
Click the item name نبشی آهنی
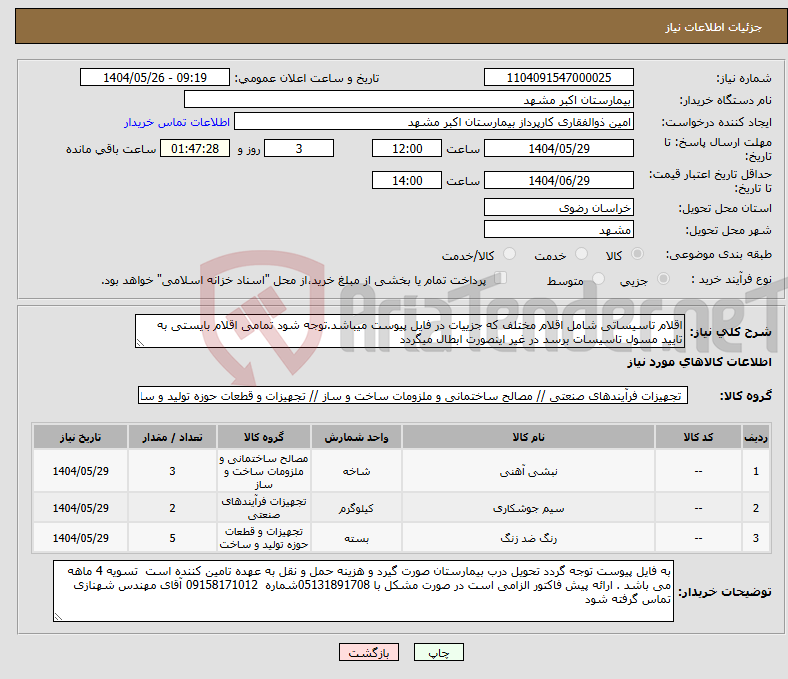click(x=528, y=471)
